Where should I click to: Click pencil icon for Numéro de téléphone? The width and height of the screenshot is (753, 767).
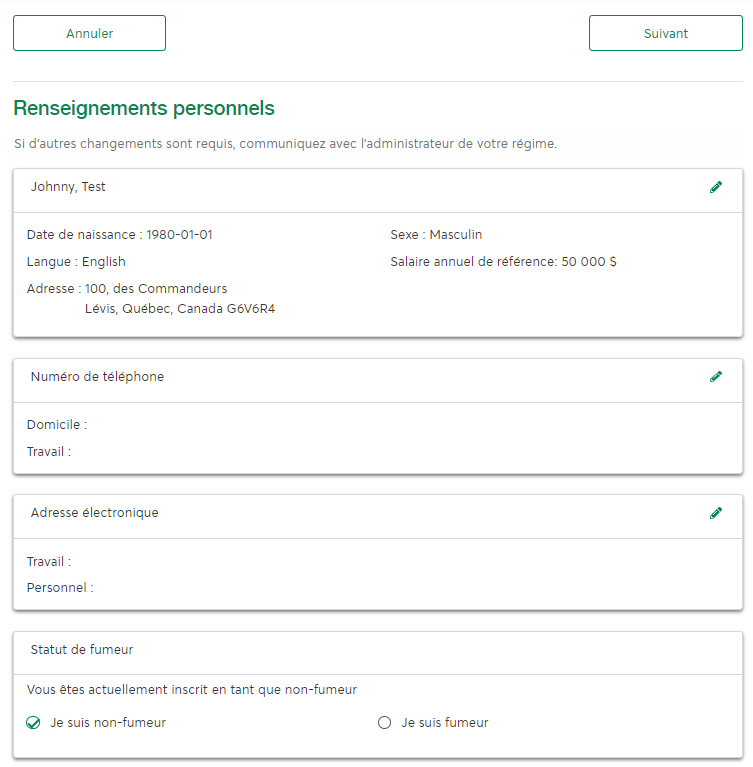716,377
